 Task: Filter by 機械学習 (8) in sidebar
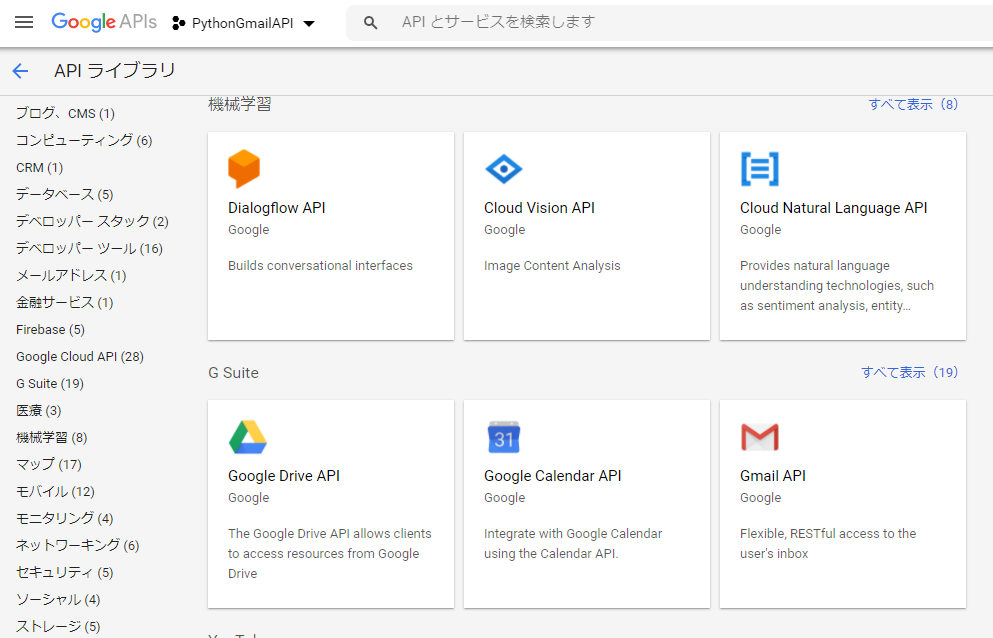click(51, 438)
